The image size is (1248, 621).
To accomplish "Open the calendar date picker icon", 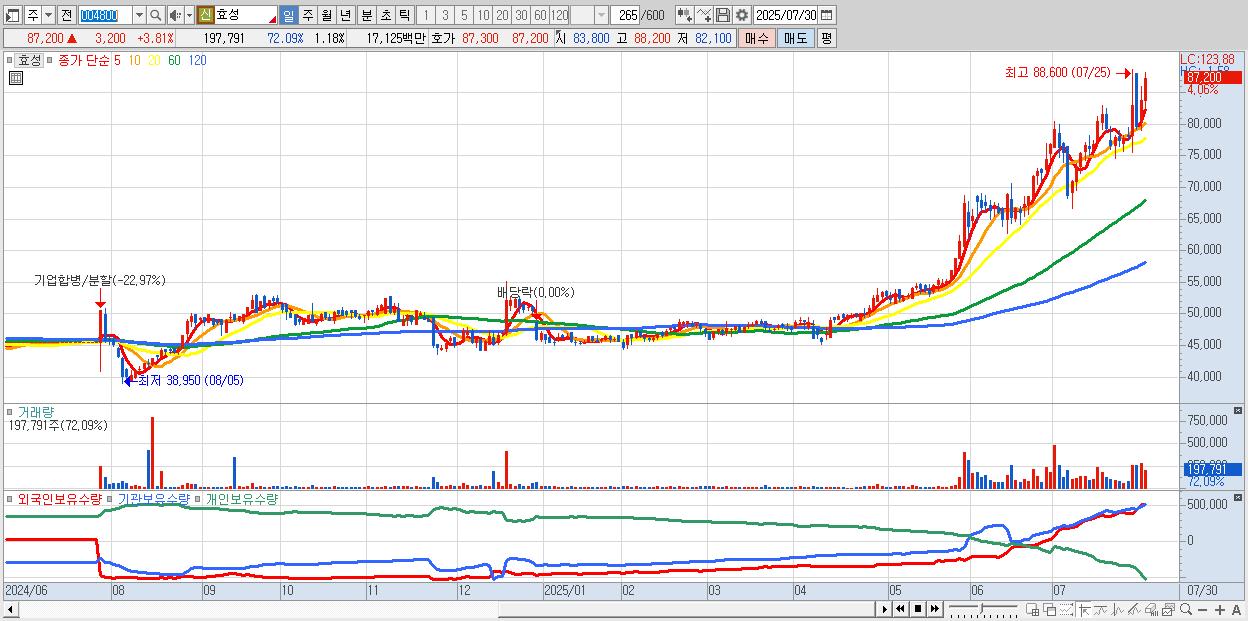I will coord(827,15).
